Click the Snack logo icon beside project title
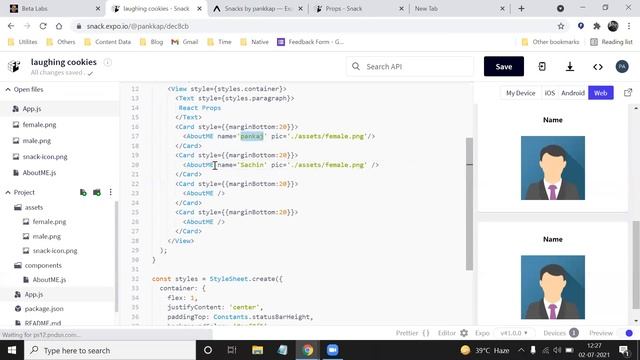The height and width of the screenshot is (360, 640). click(x=14, y=66)
